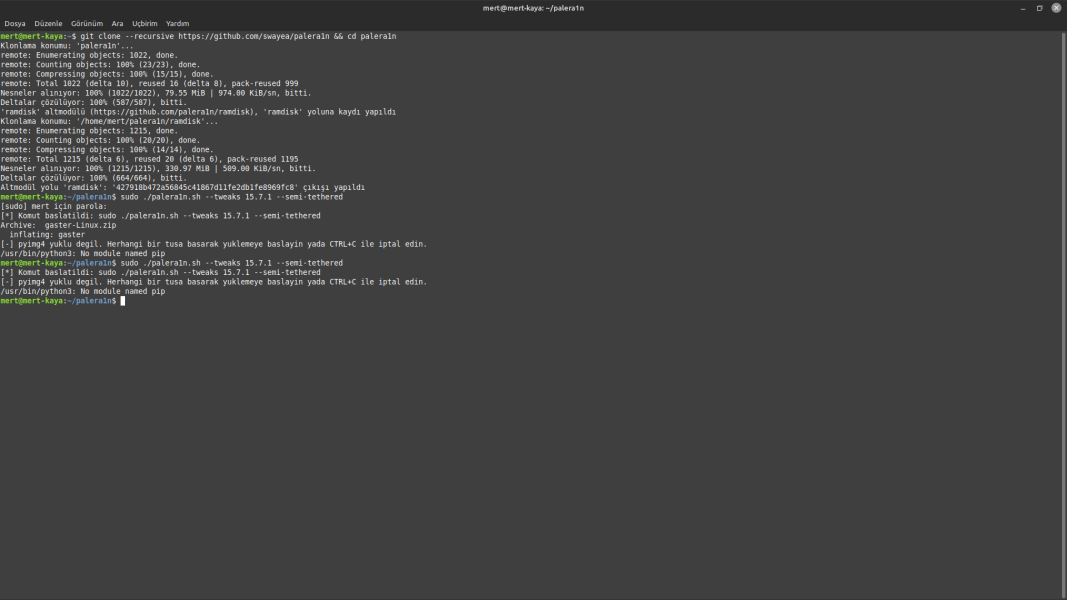The width and height of the screenshot is (1067, 600).
Task: Open the Dosya menu
Action: click(x=15, y=23)
